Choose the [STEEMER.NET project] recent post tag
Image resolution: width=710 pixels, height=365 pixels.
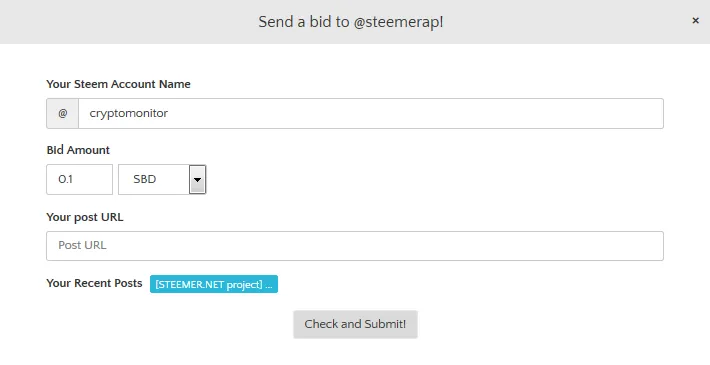(214, 284)
